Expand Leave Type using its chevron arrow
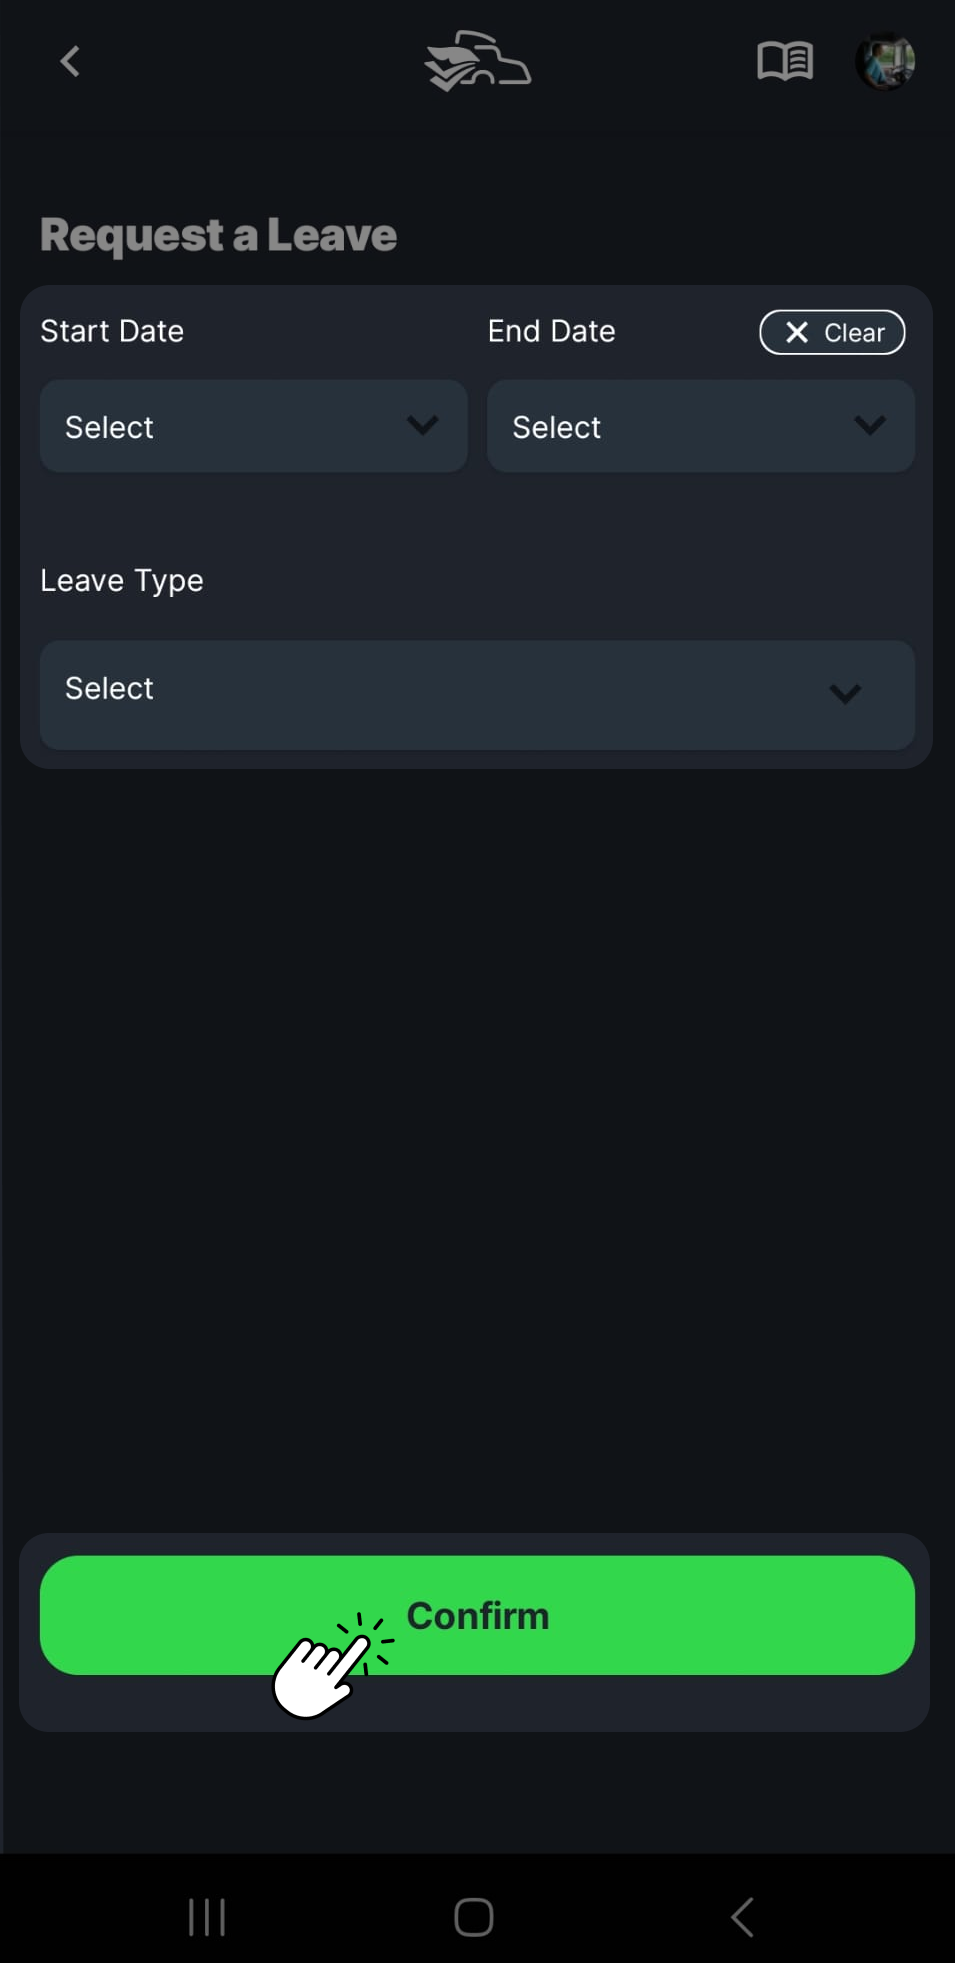The width and height of the screenshot is (955, 1963). click(x=845, y=694)
